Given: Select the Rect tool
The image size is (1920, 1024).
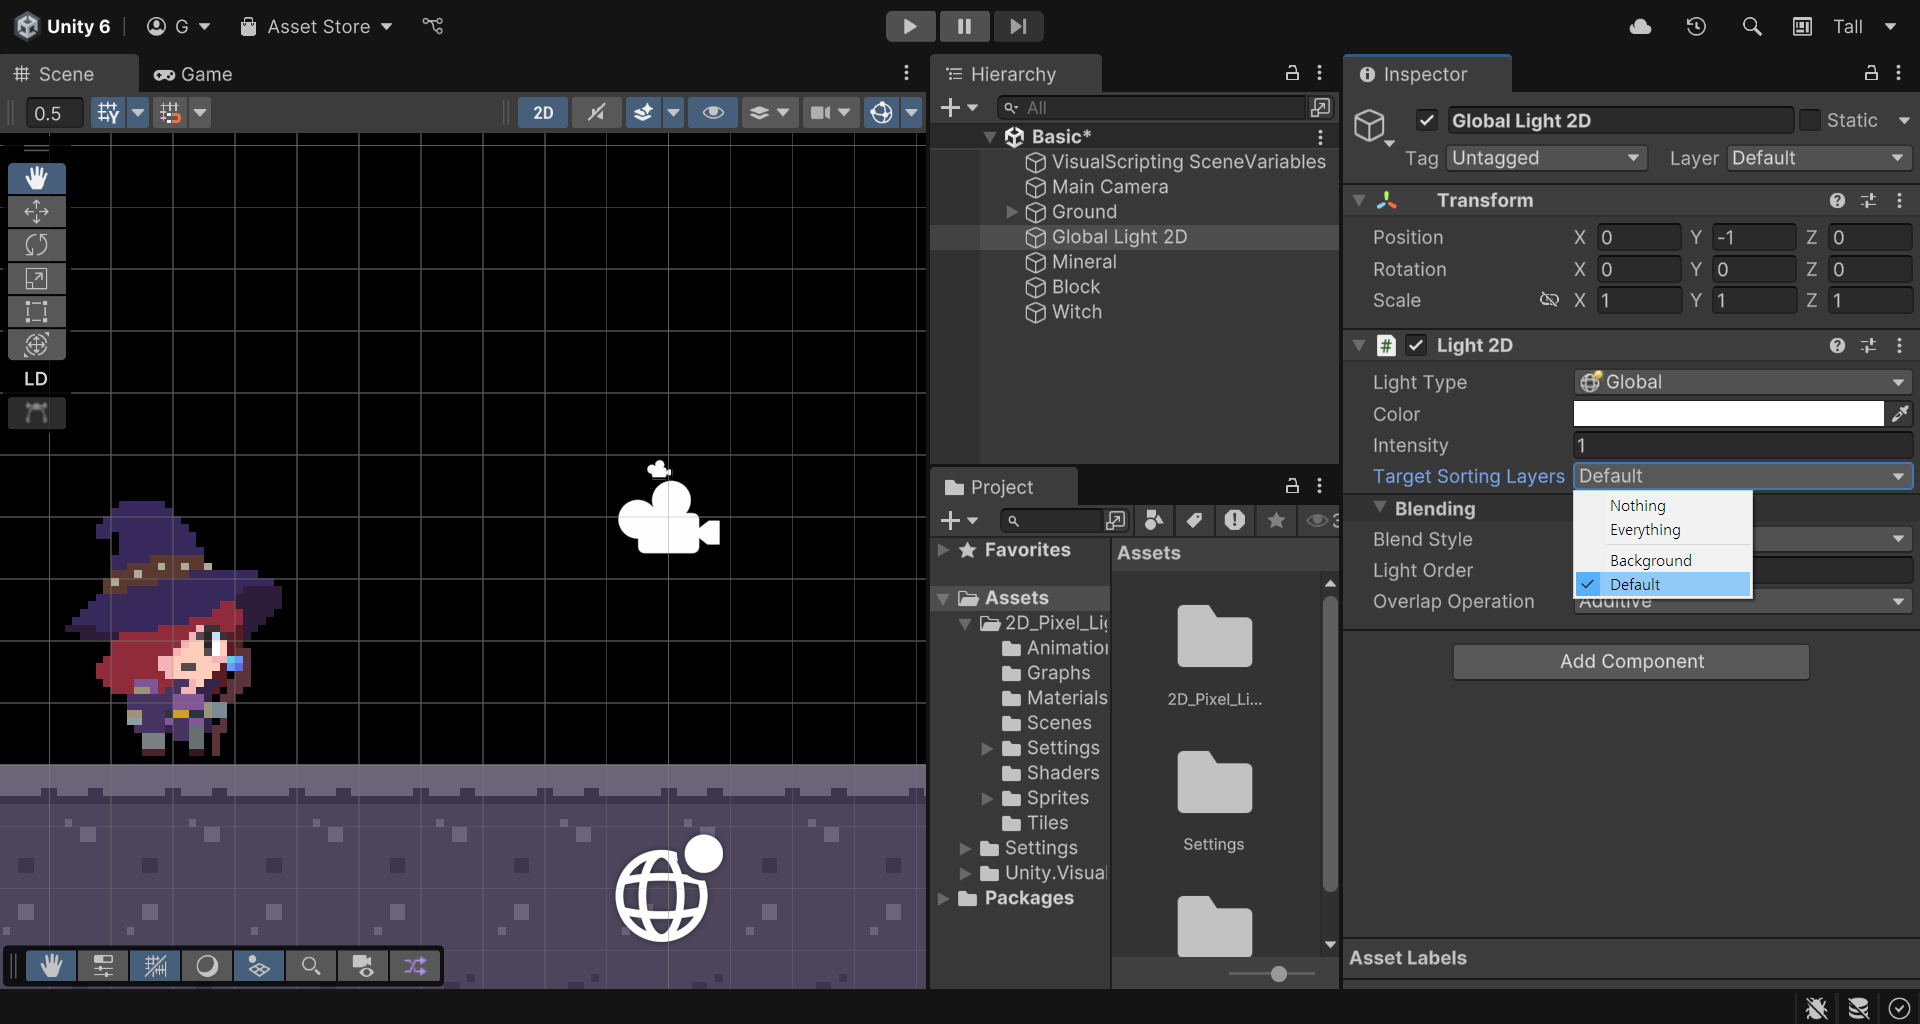Looking at the screenshot, I should tap(37, 311).
